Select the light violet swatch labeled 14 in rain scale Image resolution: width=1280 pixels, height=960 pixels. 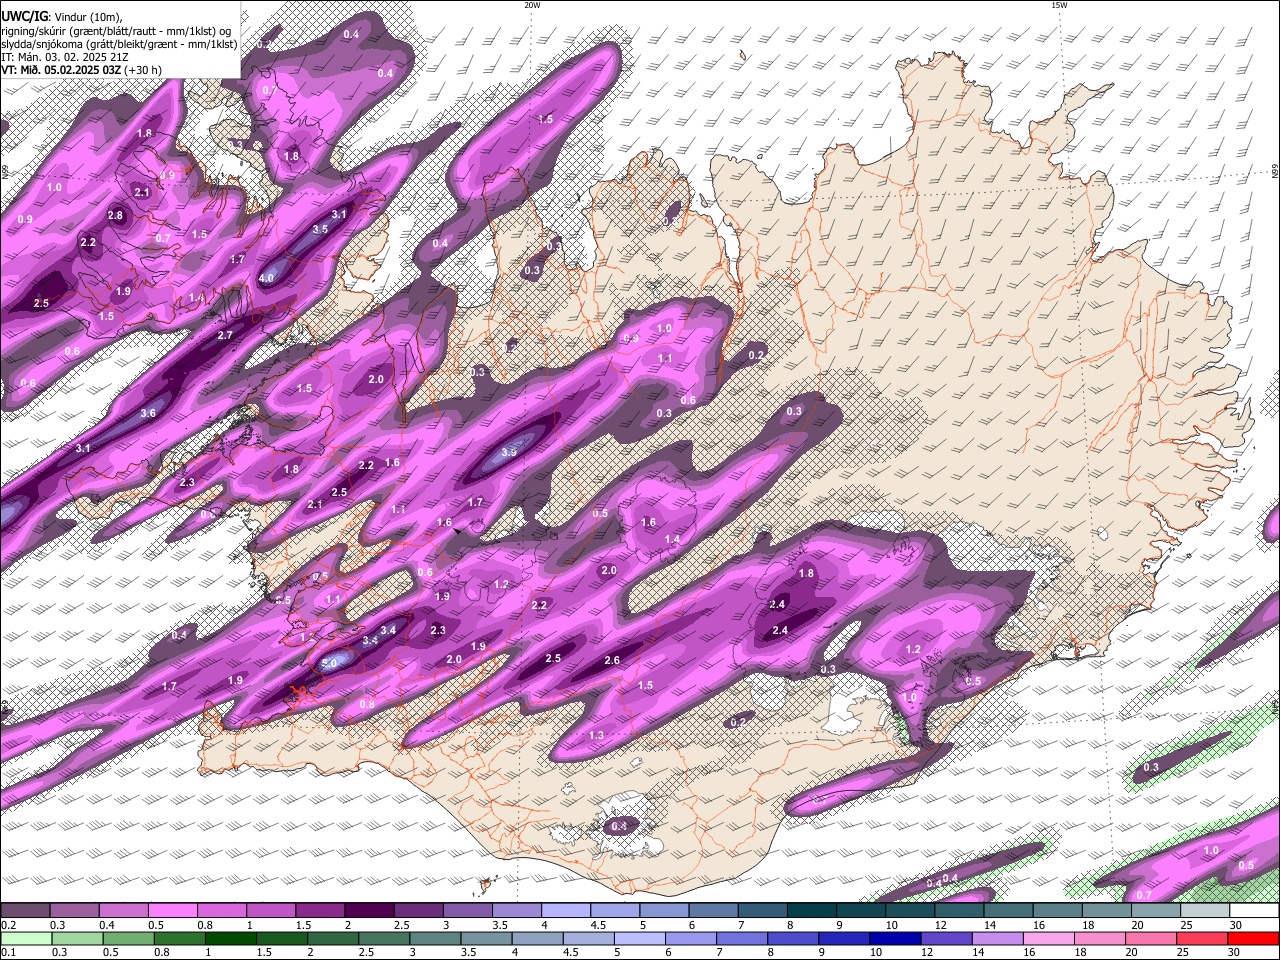click(999, 938)
